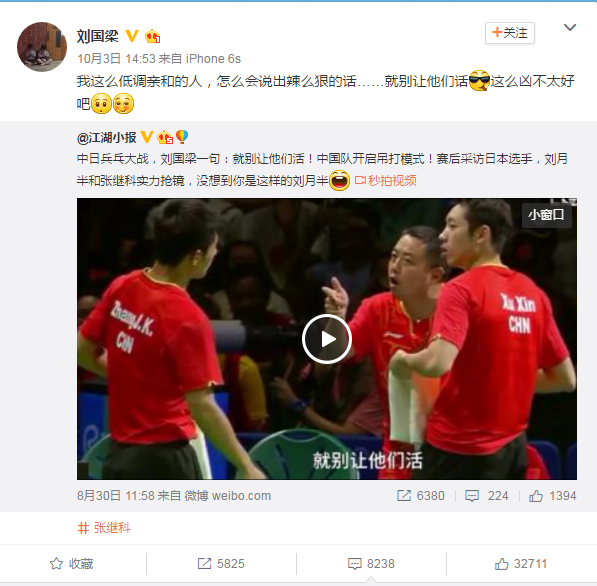Image resolution: width=597 pixels, height=586 pixels.
Task: Open 刘国梁's profile avatar
Action: pyautogui.click(x=42, y=47)
